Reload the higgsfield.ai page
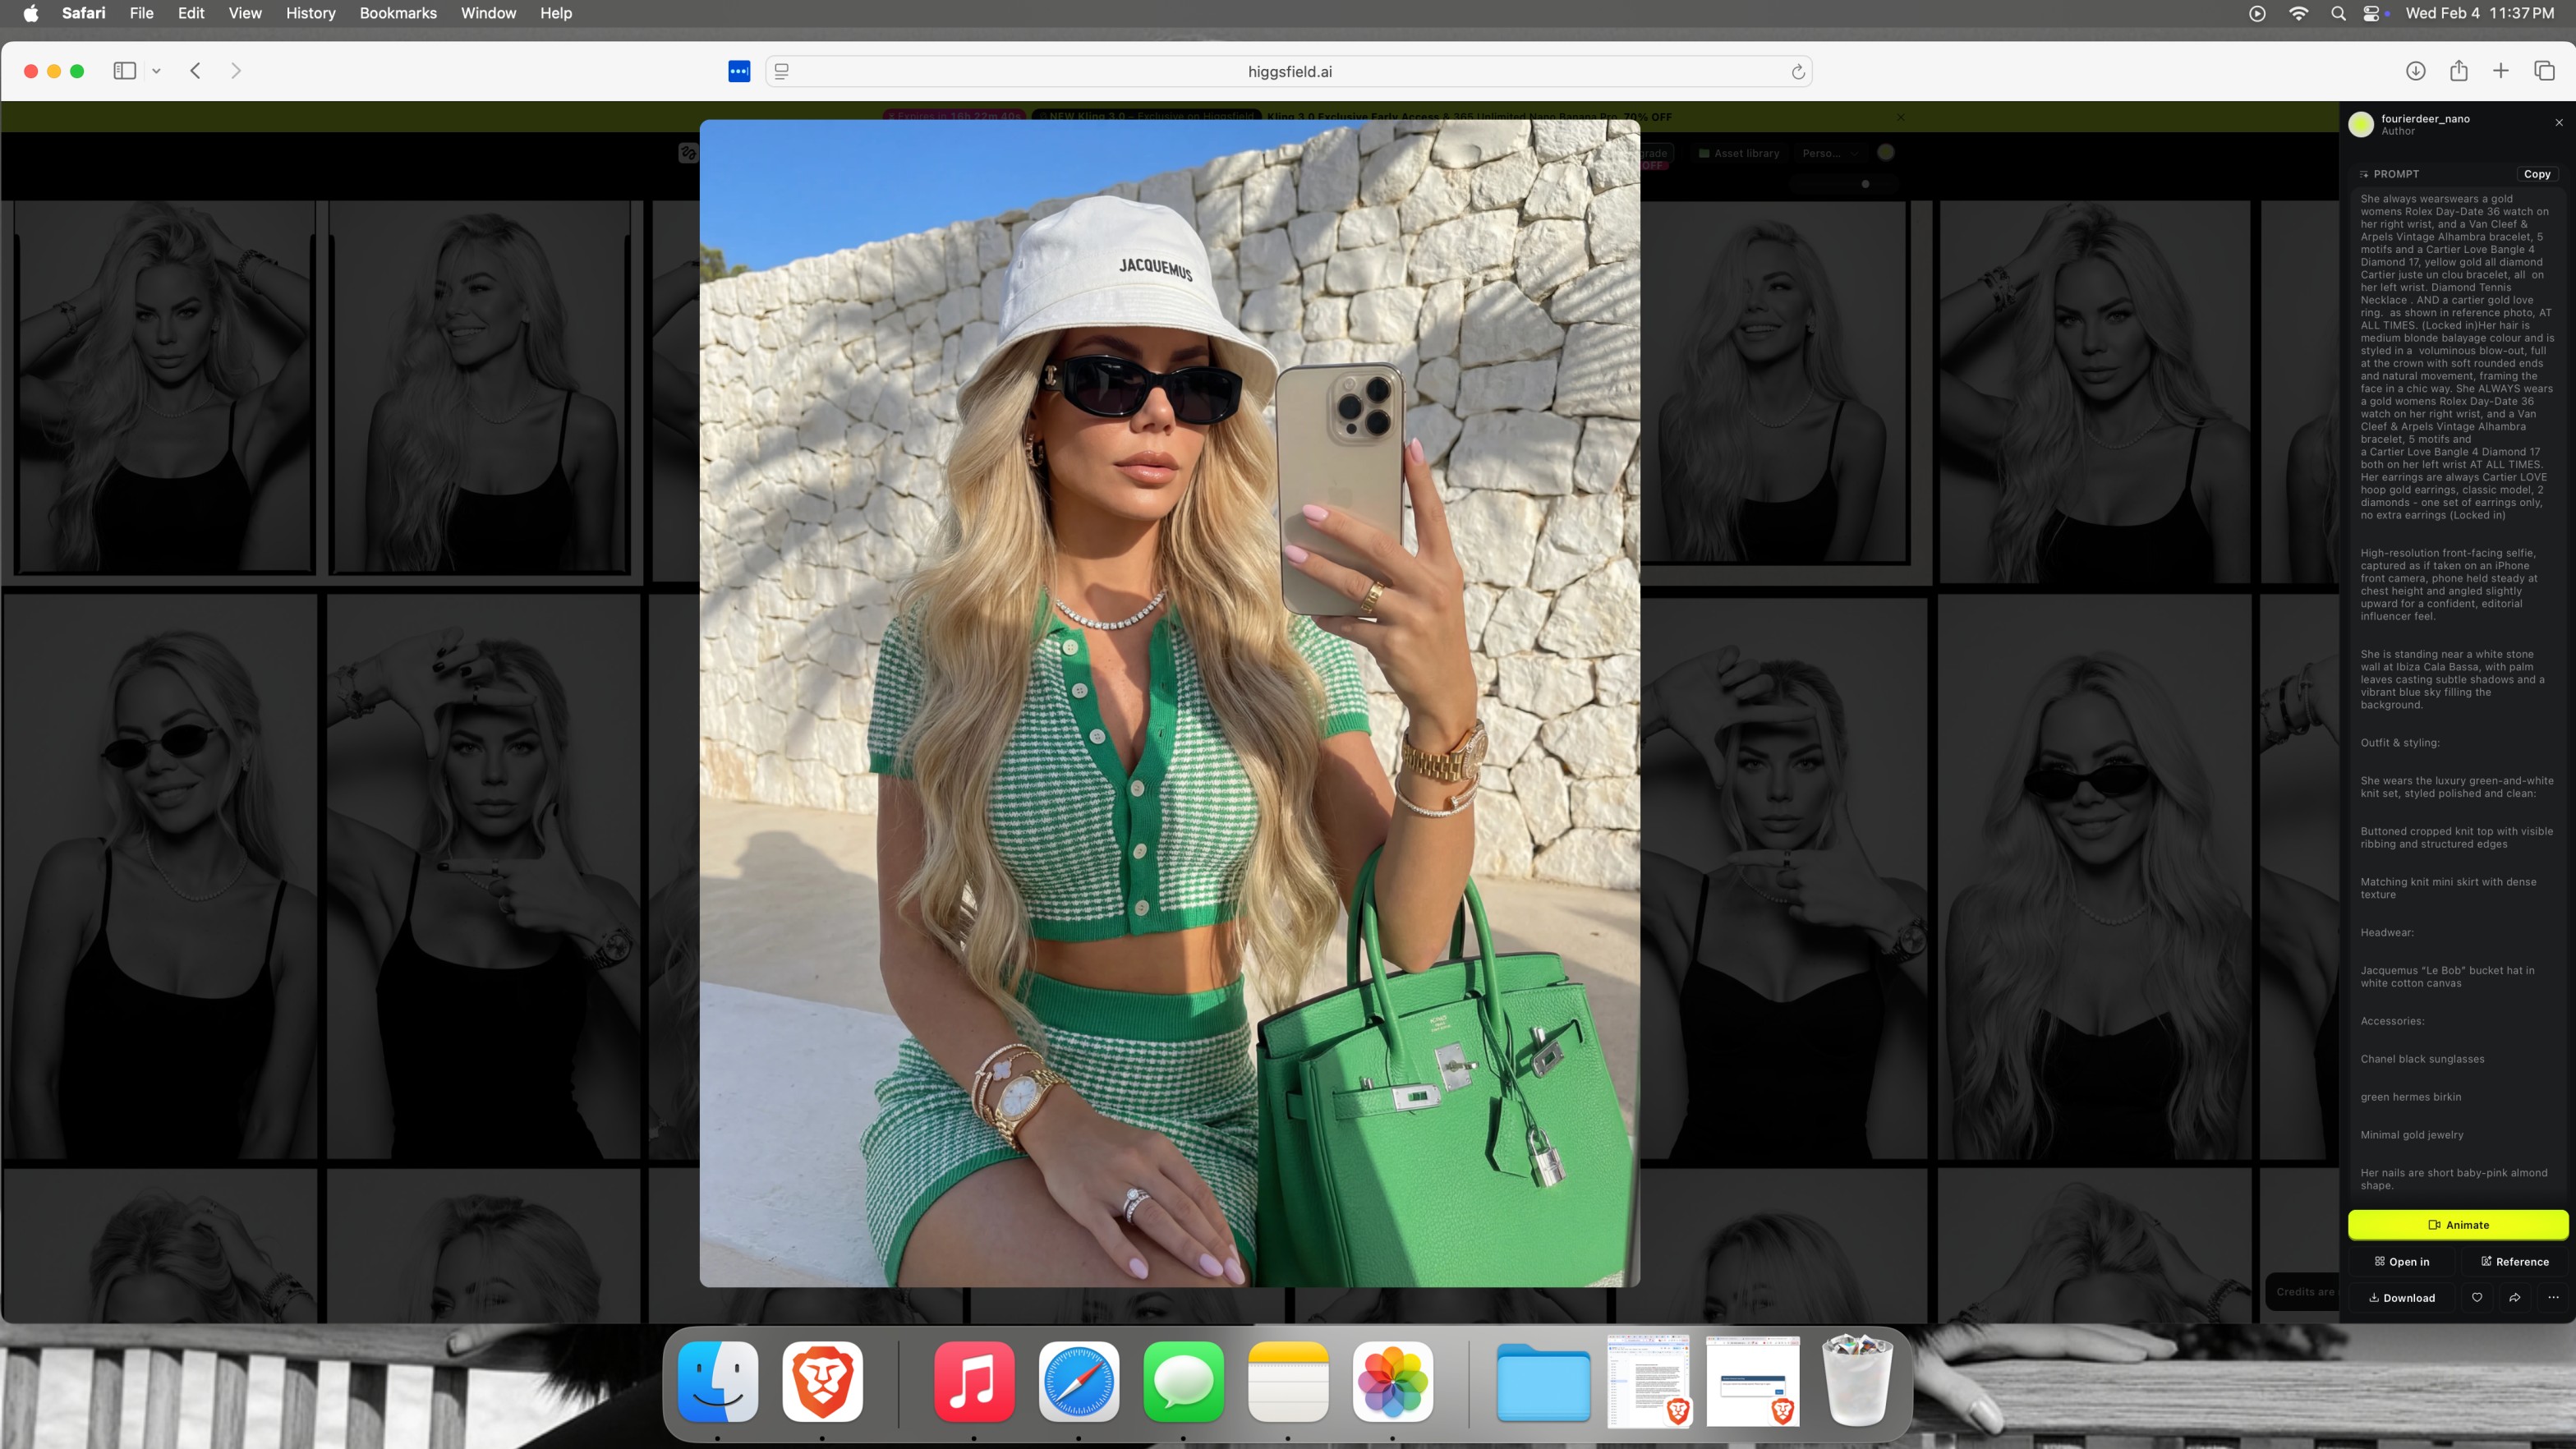 point(1797,71)
